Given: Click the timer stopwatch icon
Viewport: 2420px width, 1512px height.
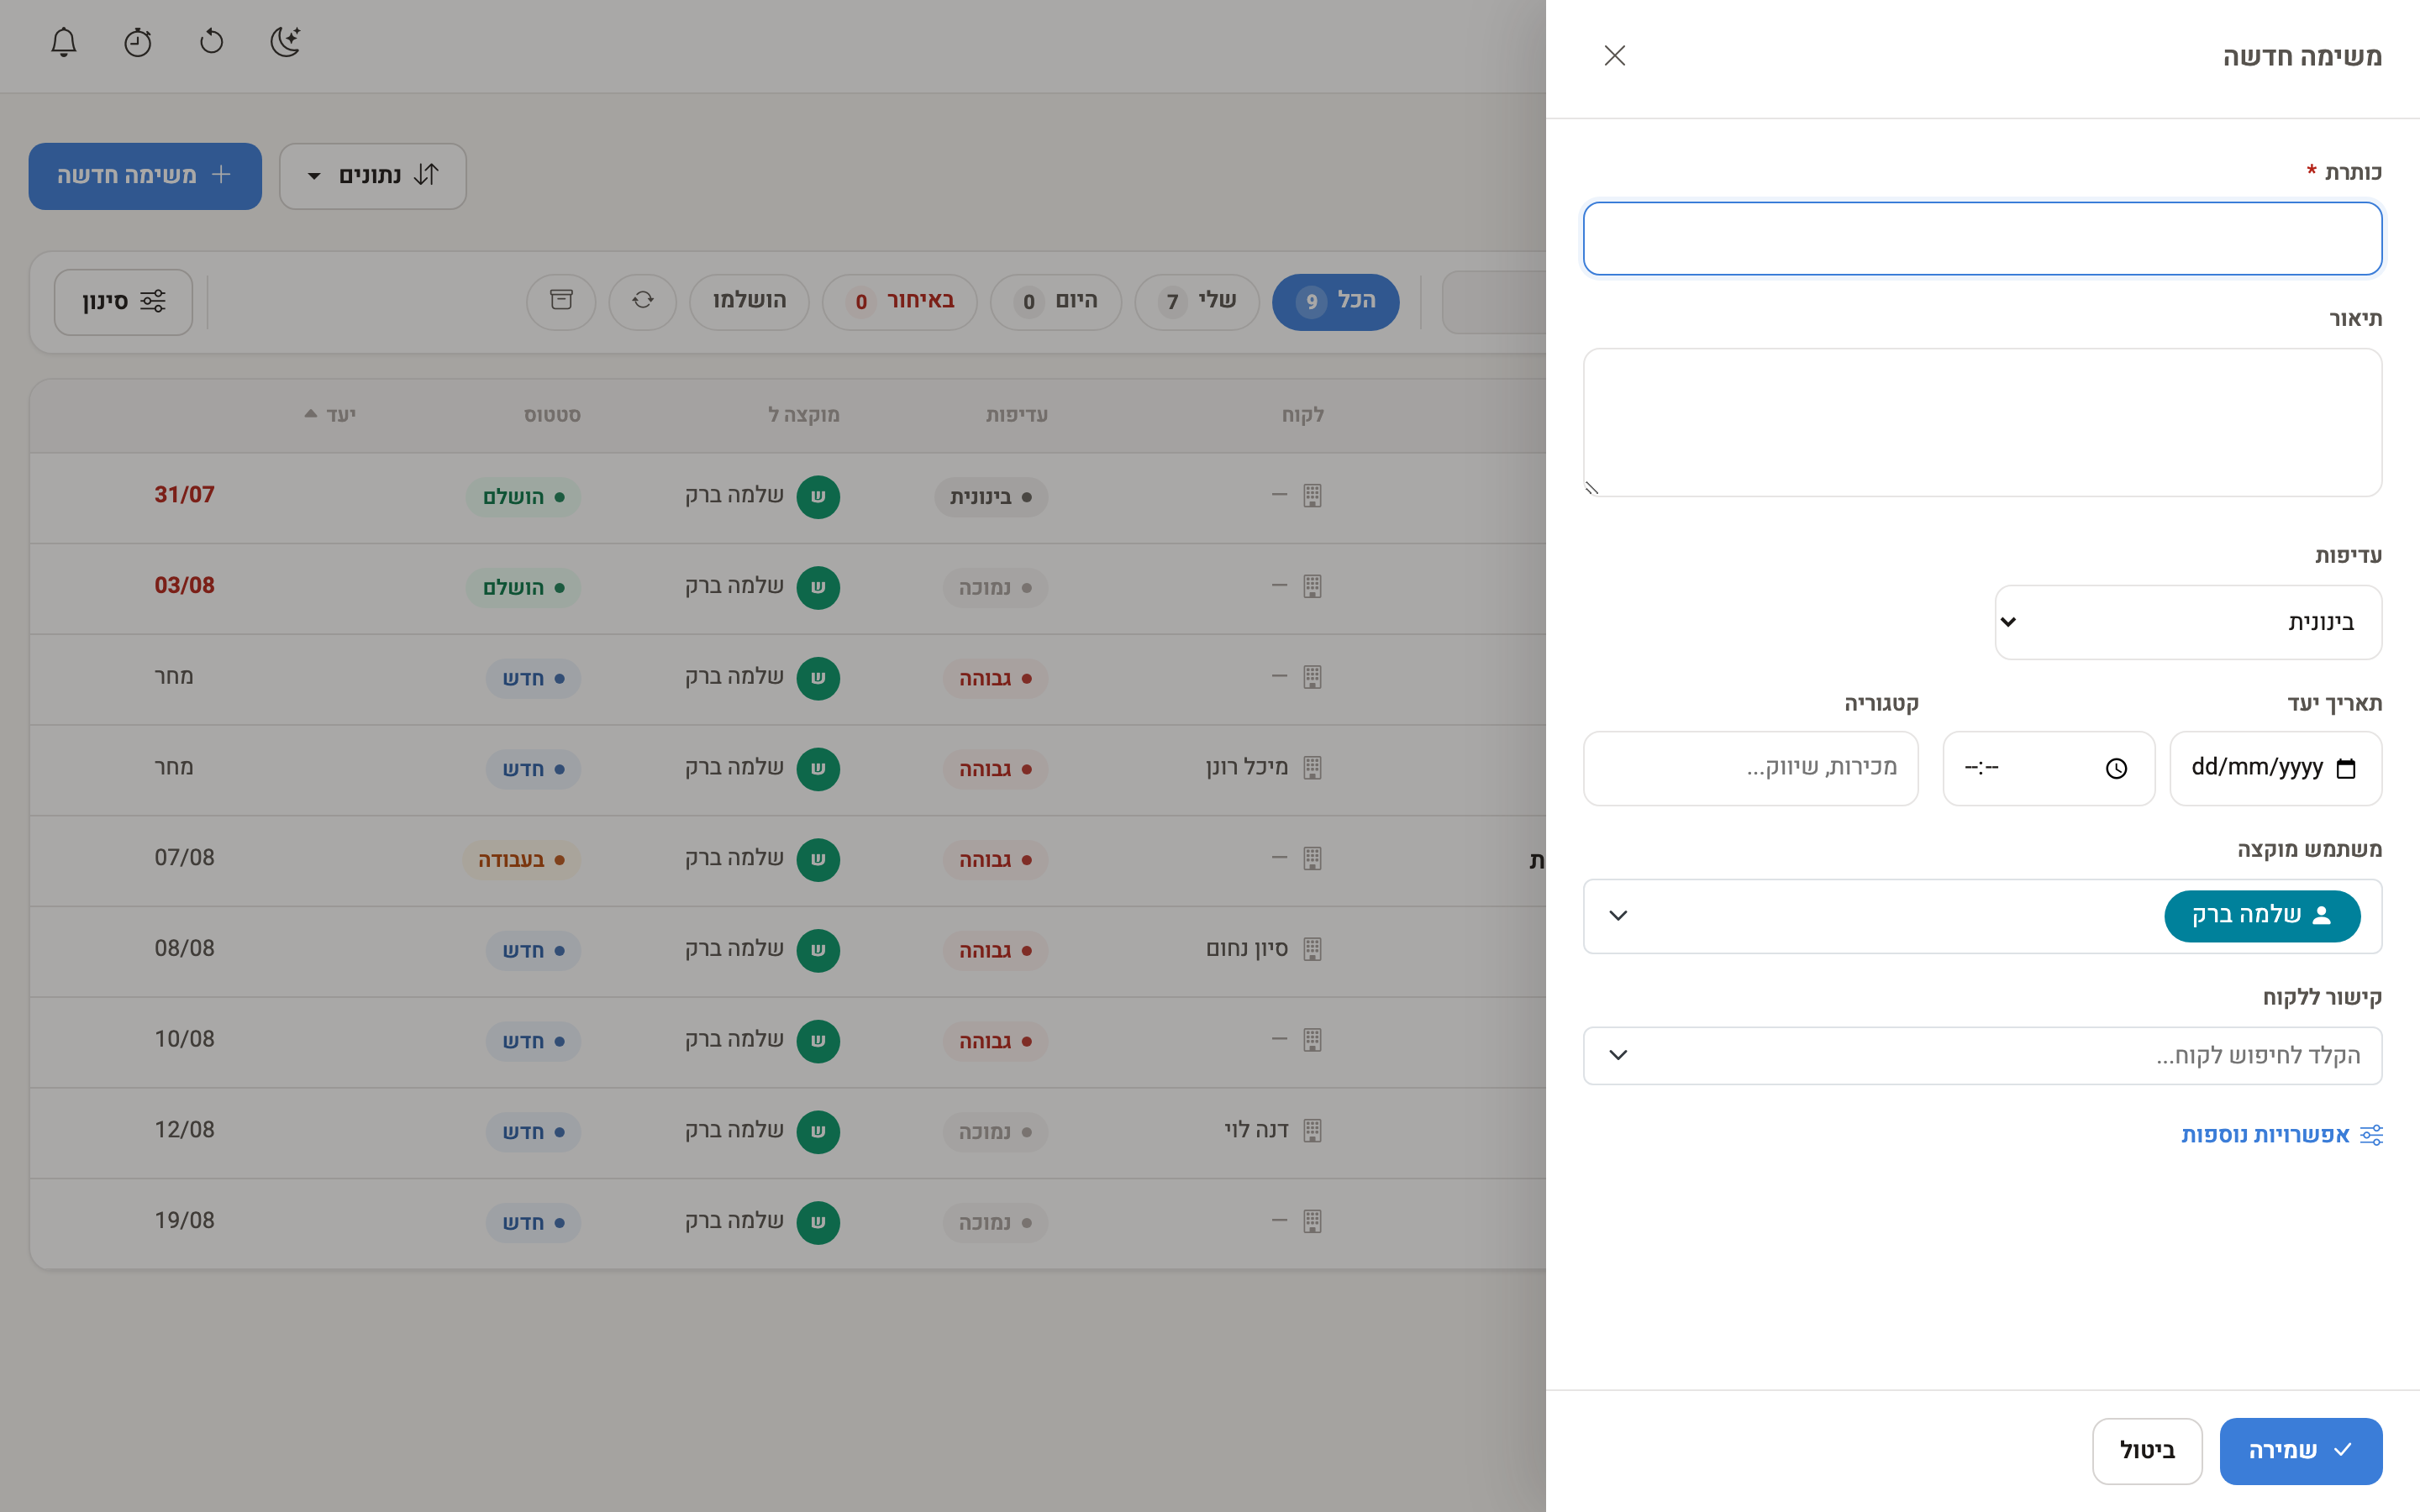Looking at the screenshot, I should tap(138, 42).
